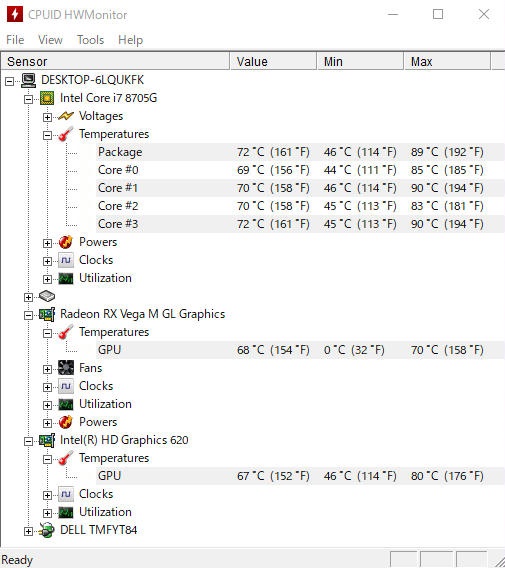Viewport: 505px width, 568px height.
Task: Click the DELL TMFYT84 battery icon
Action: point(47,531)
